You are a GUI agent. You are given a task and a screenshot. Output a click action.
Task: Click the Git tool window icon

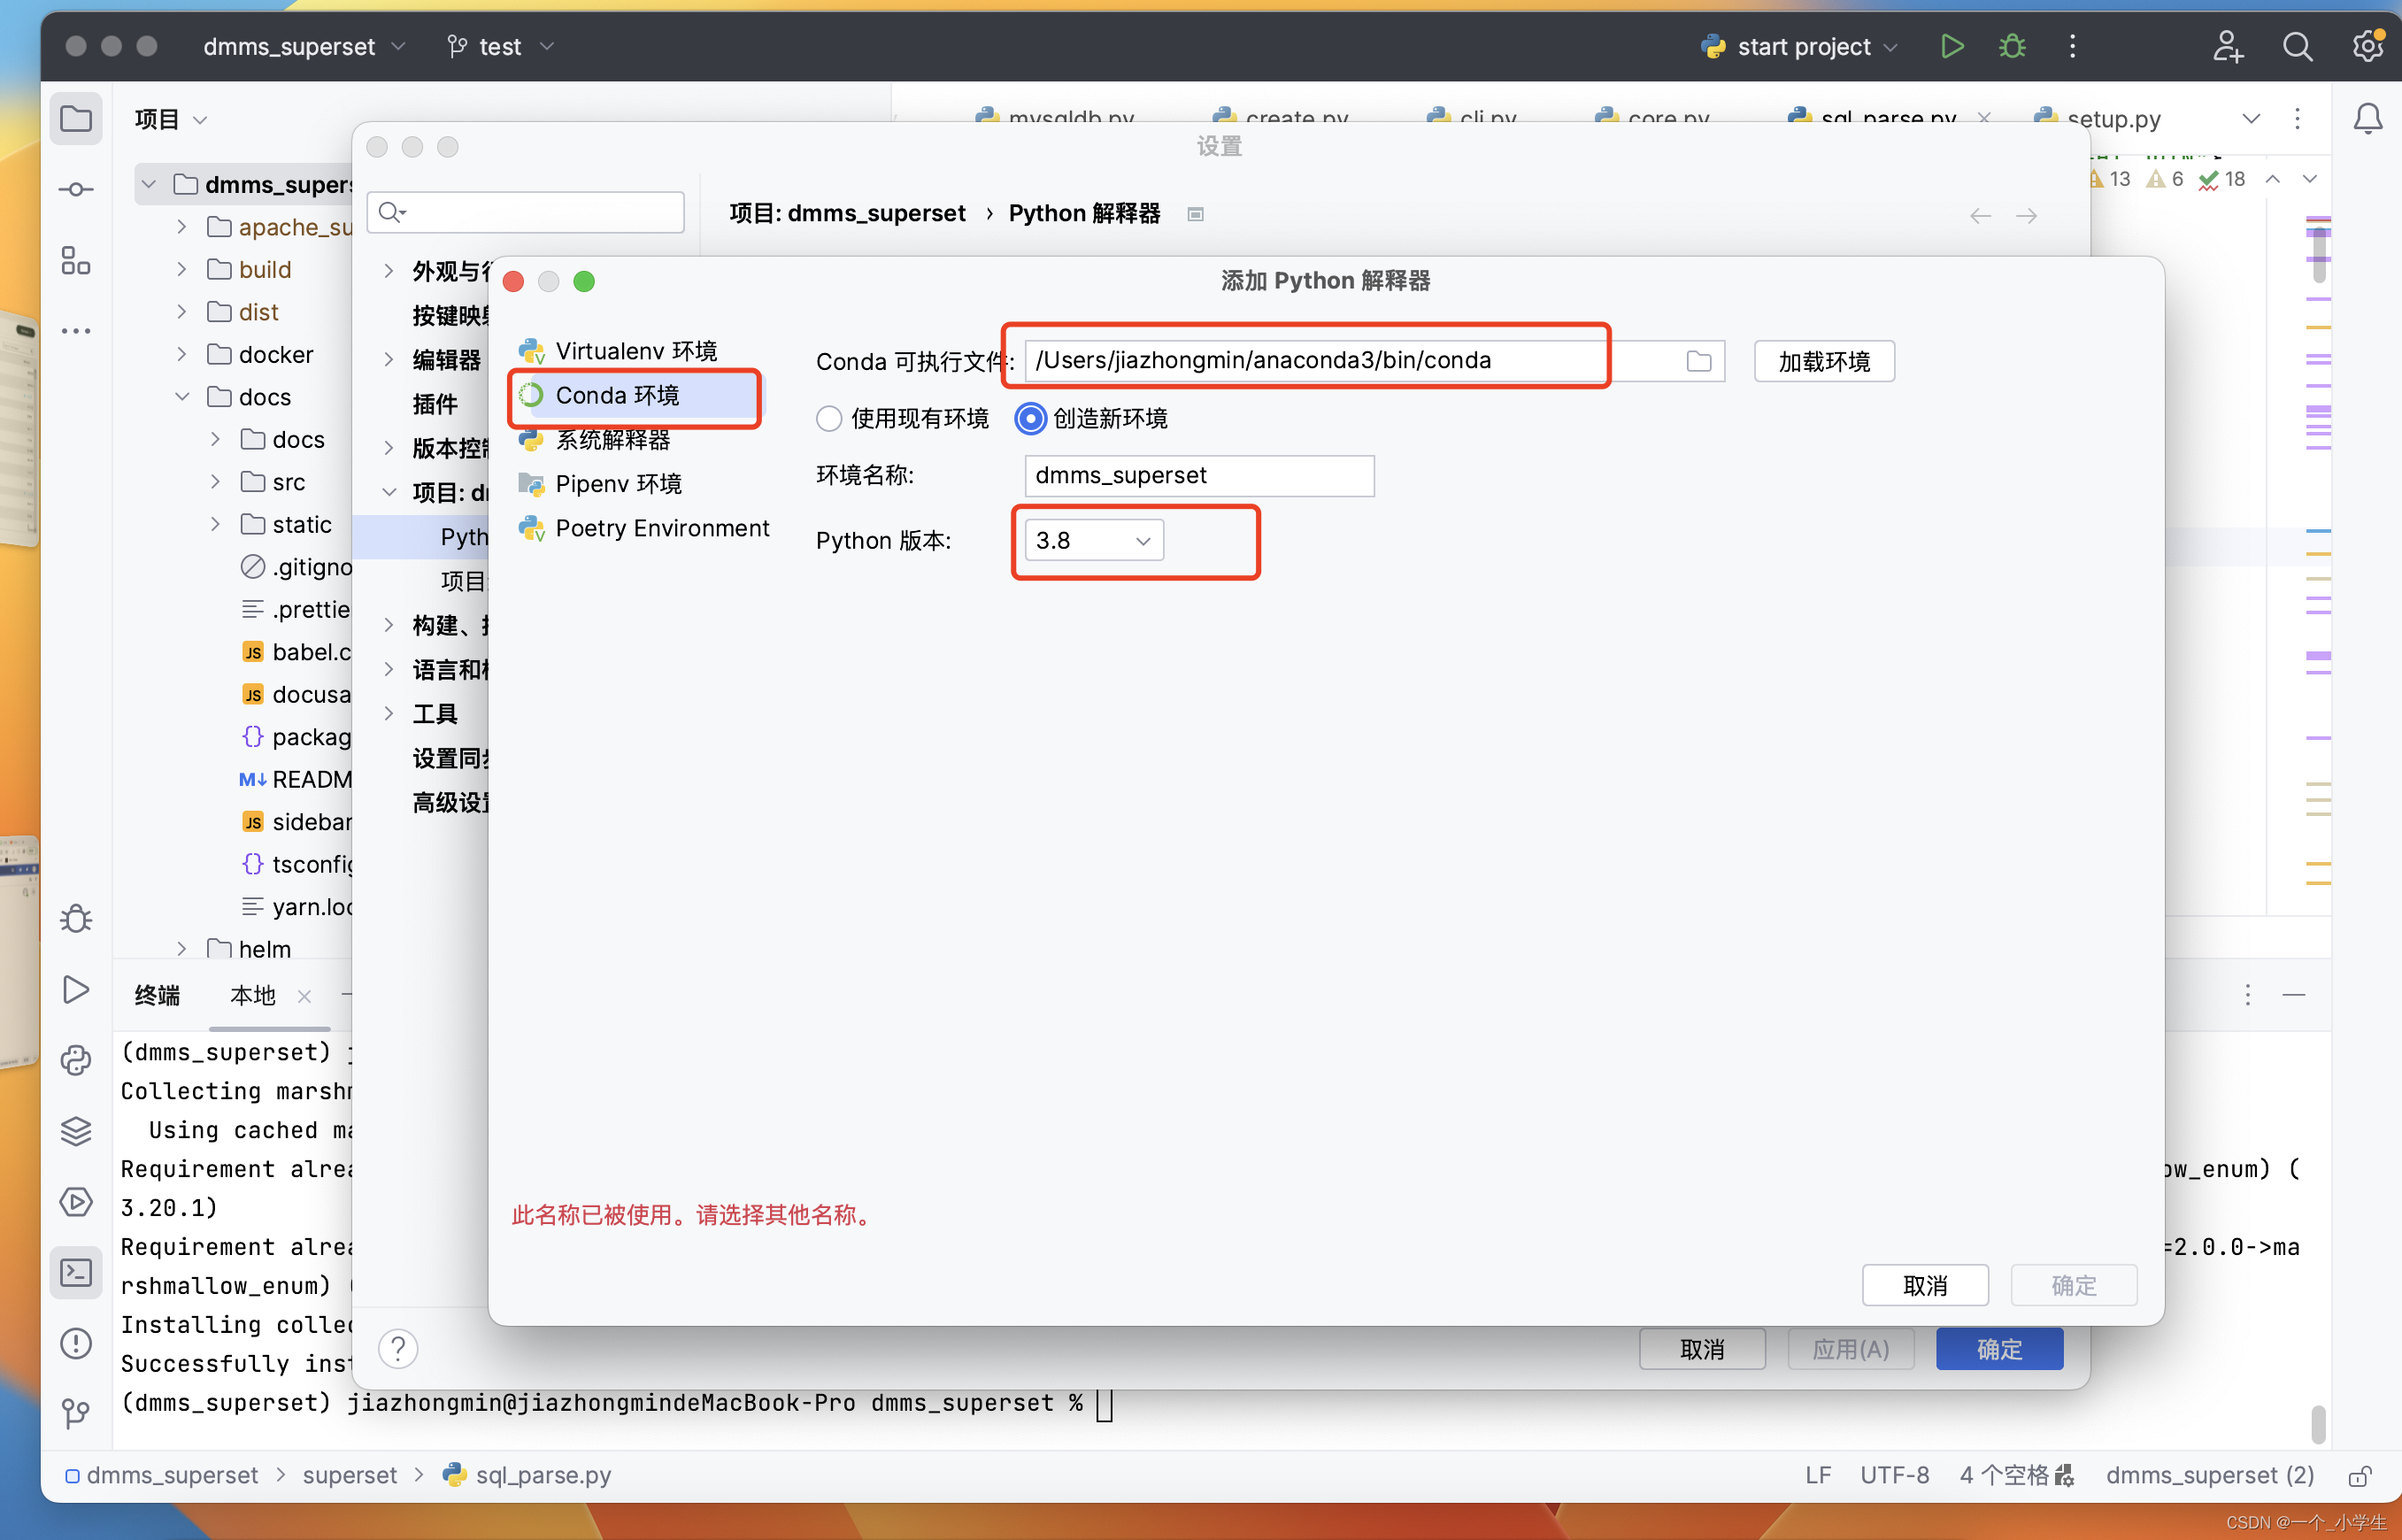pyautogui.click(x=76, y=1413)
